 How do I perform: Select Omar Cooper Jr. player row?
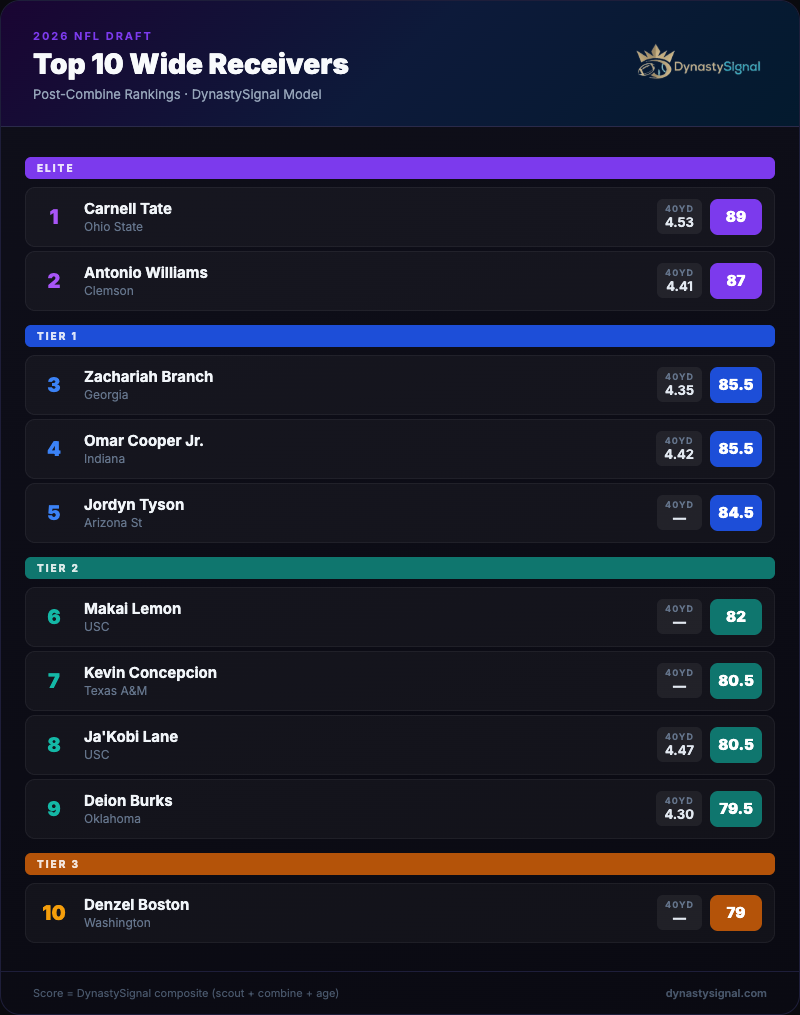coord(400,449)
